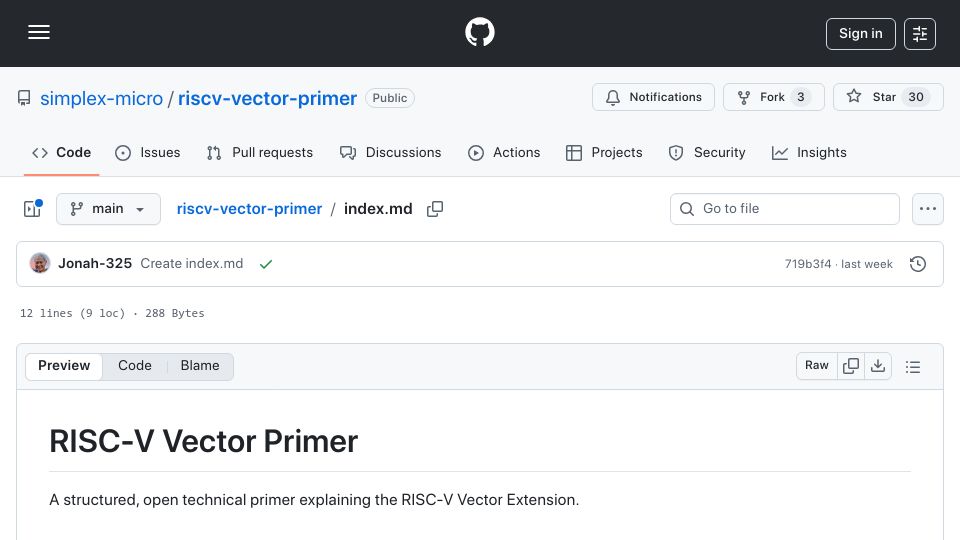
Task: Open the Discussions tab
Action: click(390, 152)
